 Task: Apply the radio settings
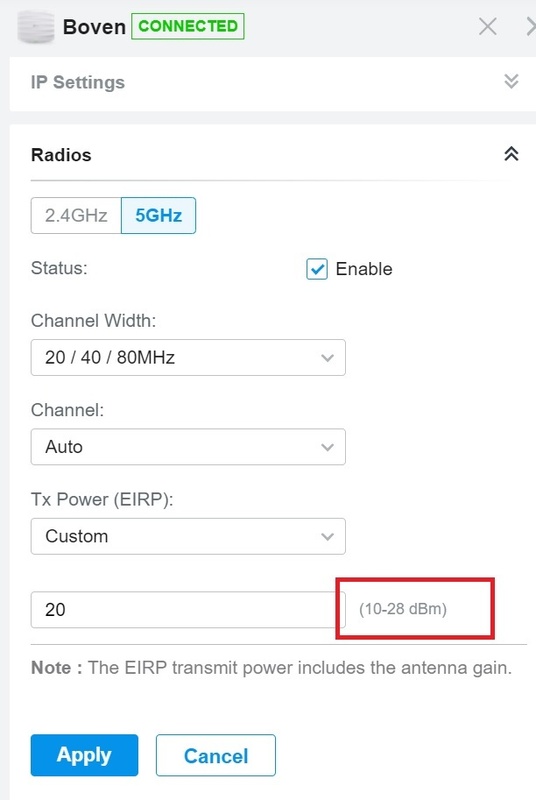(84, 755)
